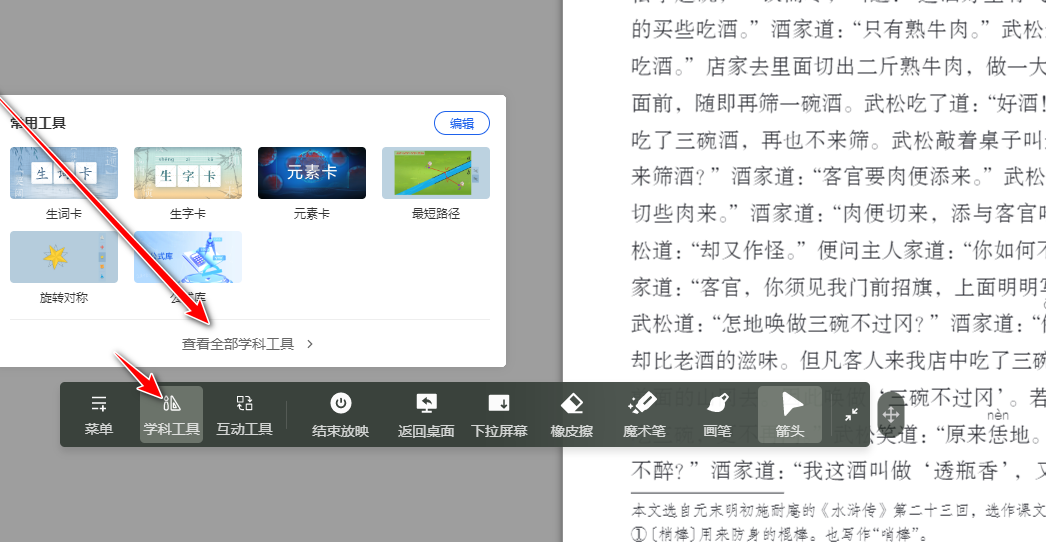Click the 旋转对称 label text
Screen dimensions: 1046x542
[x=64, y=298]
